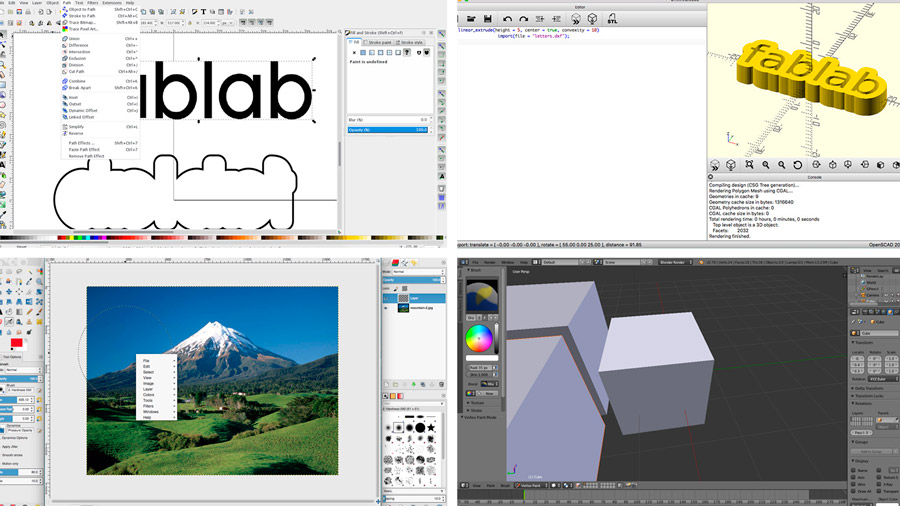The image size is (900, 506).
Task: Choose the unset paint question-mark icon in Inkscape
Action: (406, 52)
